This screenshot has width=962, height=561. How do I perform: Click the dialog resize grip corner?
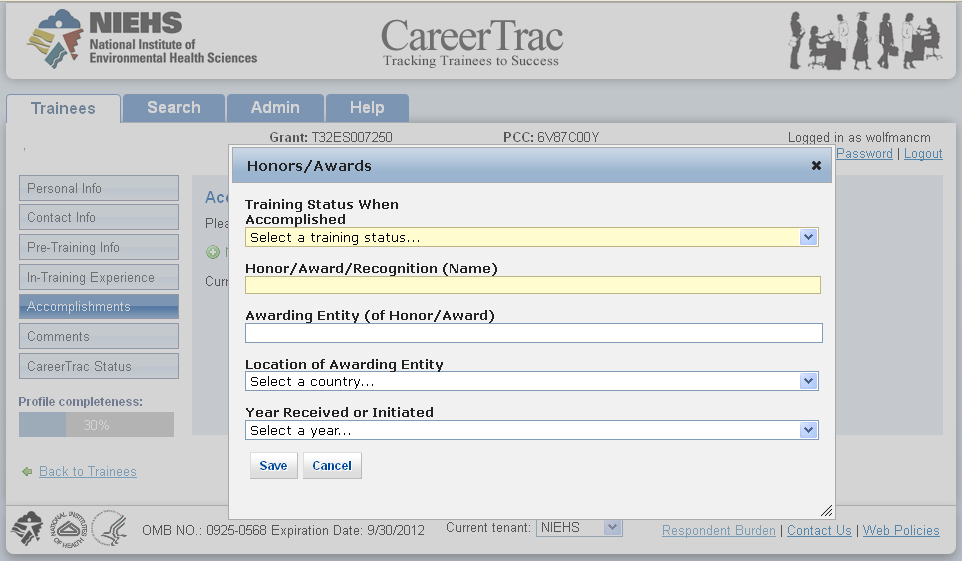(826, 510)
